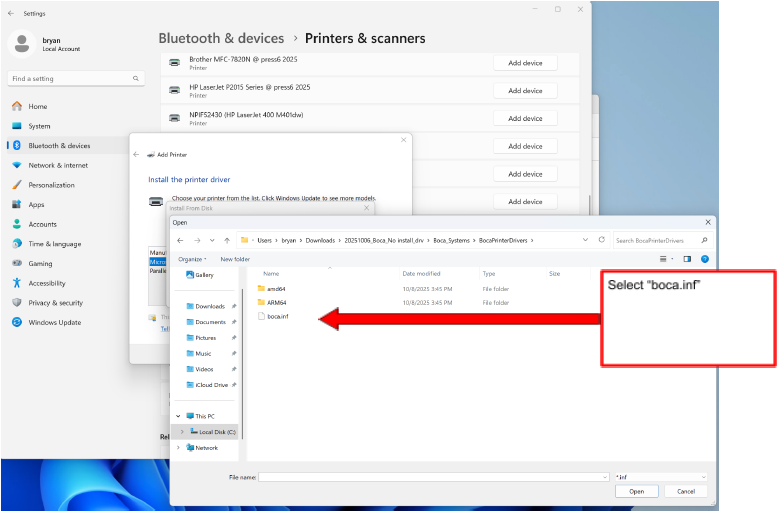Click the Find a setting search box
The height and width of the screenshot is (511, 778).
coord(76,78)
